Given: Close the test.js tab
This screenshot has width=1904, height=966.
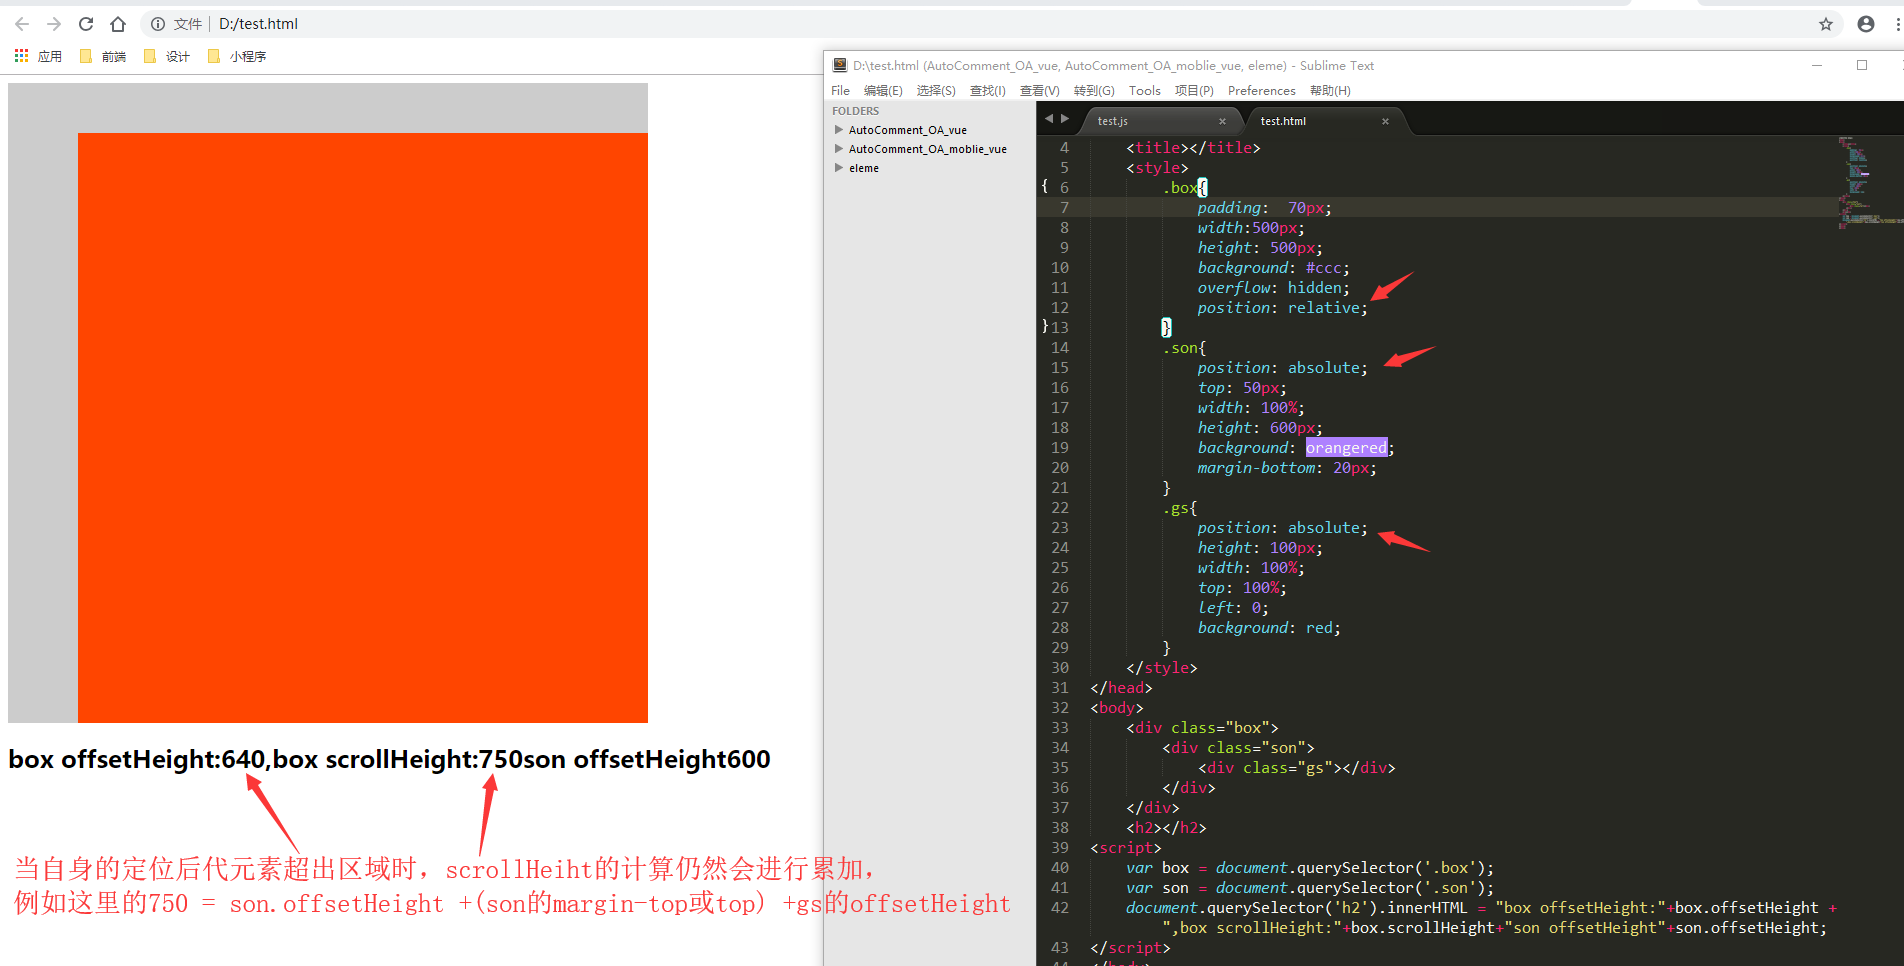Looking at the screenshot, I should coord(1222,121).
